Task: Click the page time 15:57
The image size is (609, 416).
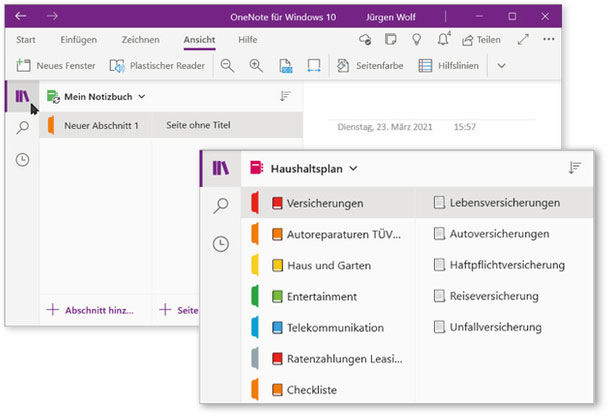Action: [465, 127]
